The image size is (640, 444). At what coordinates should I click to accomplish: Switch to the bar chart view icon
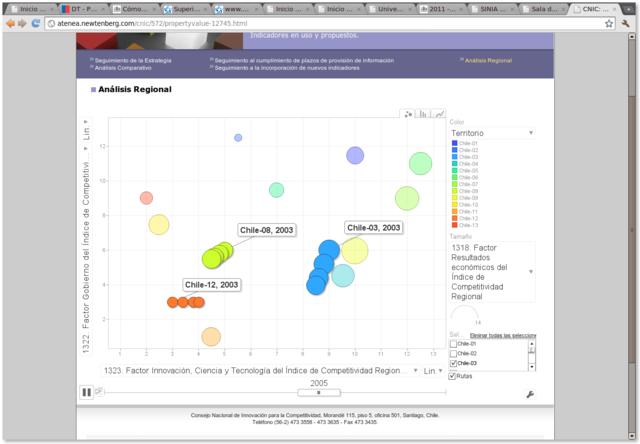click(x=423, y=114)
